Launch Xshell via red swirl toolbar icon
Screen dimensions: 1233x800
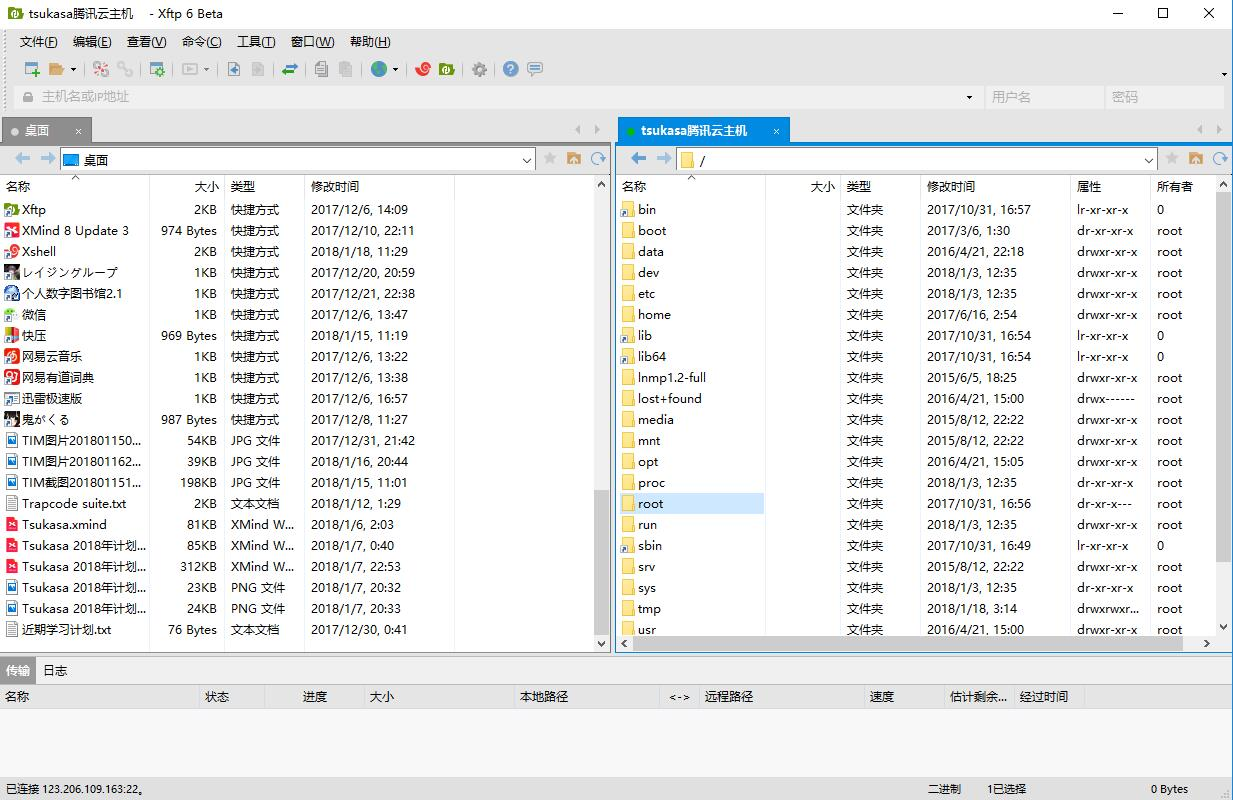pyautogui.click(x=423, y=69)
